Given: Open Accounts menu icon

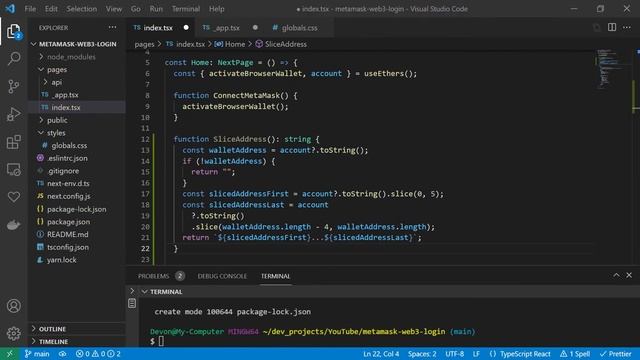Looking at the screenshot, I should (x=13, y=306).
